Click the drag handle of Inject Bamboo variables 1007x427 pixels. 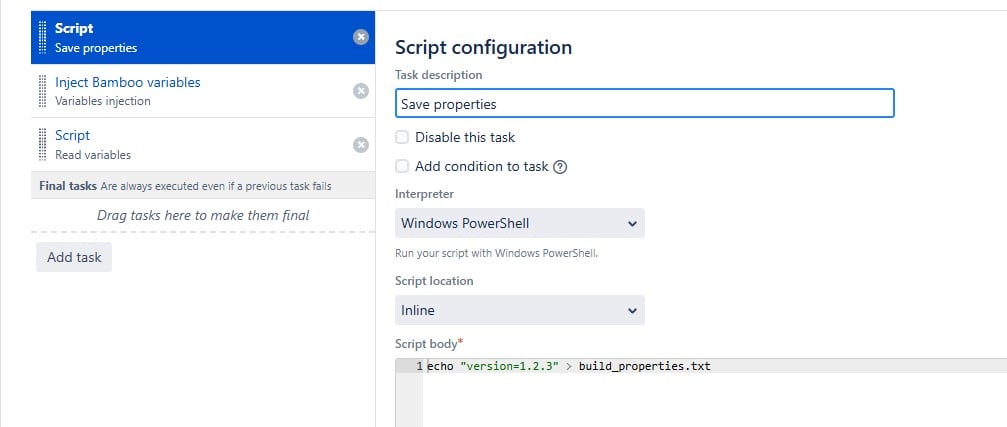pyautogui.click(x=42, y=91)
